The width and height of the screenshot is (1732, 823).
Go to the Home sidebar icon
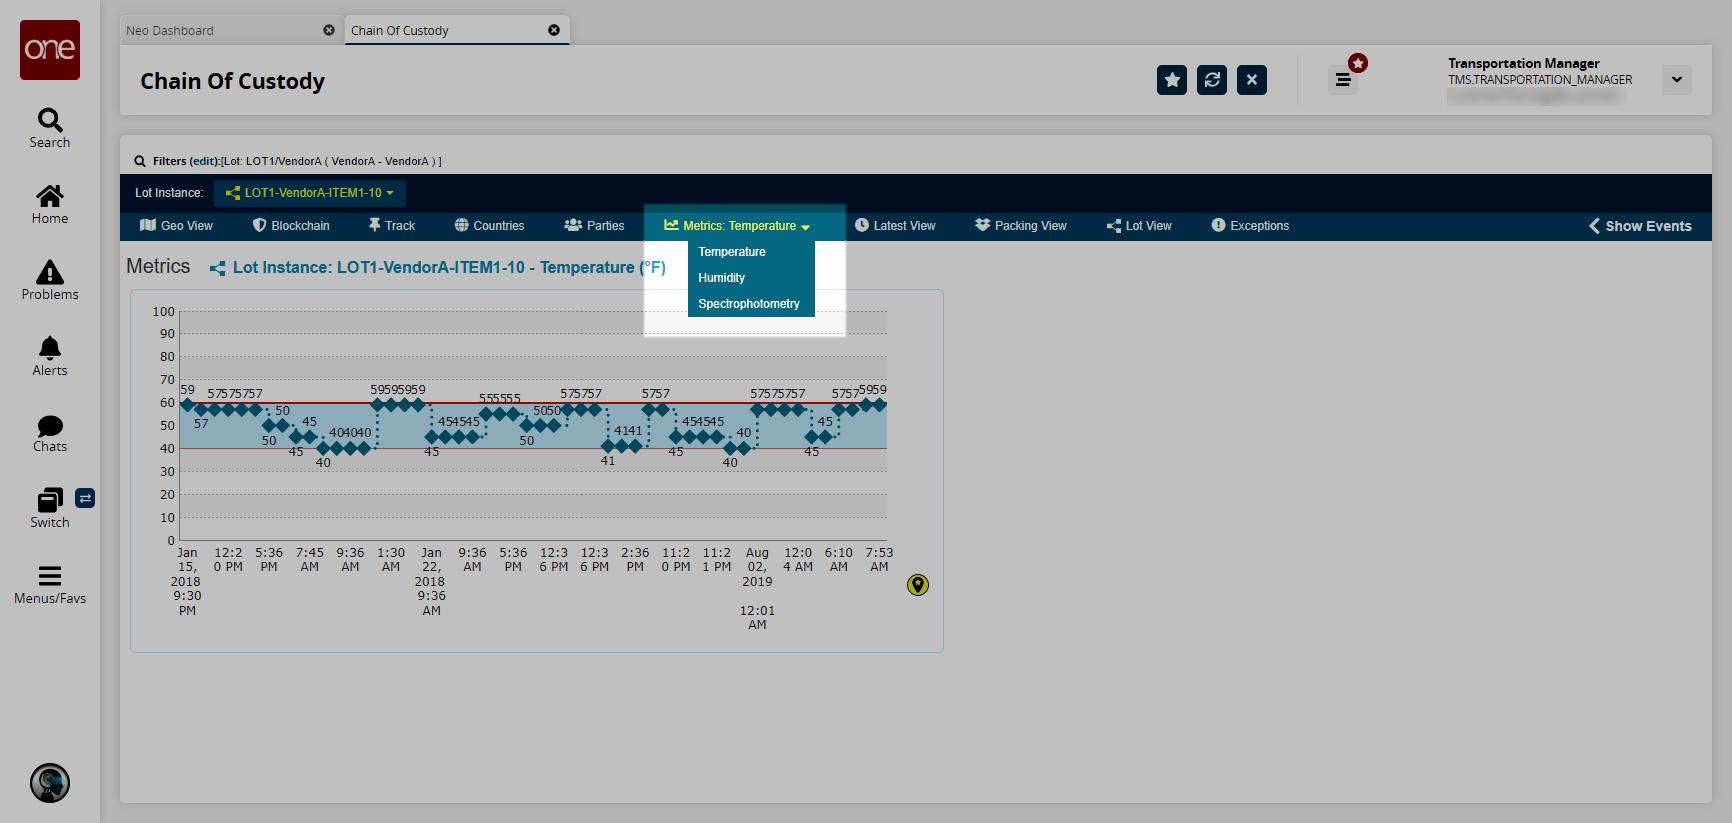(50, 196)
